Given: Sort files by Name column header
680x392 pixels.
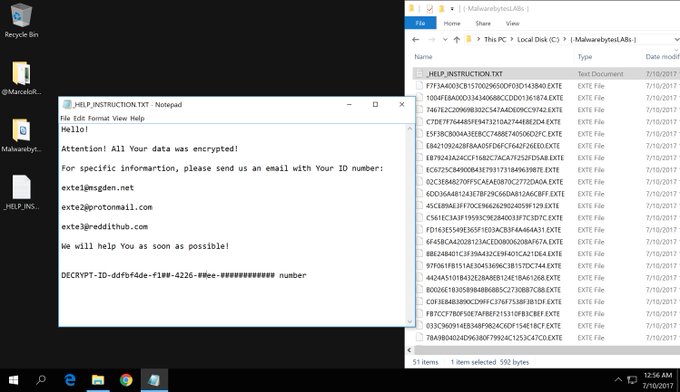Looking at the screenshot, I should point(423,56).
